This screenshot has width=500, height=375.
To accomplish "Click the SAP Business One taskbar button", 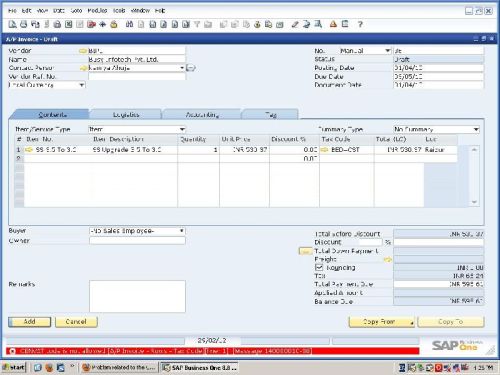I will [199, 367].
